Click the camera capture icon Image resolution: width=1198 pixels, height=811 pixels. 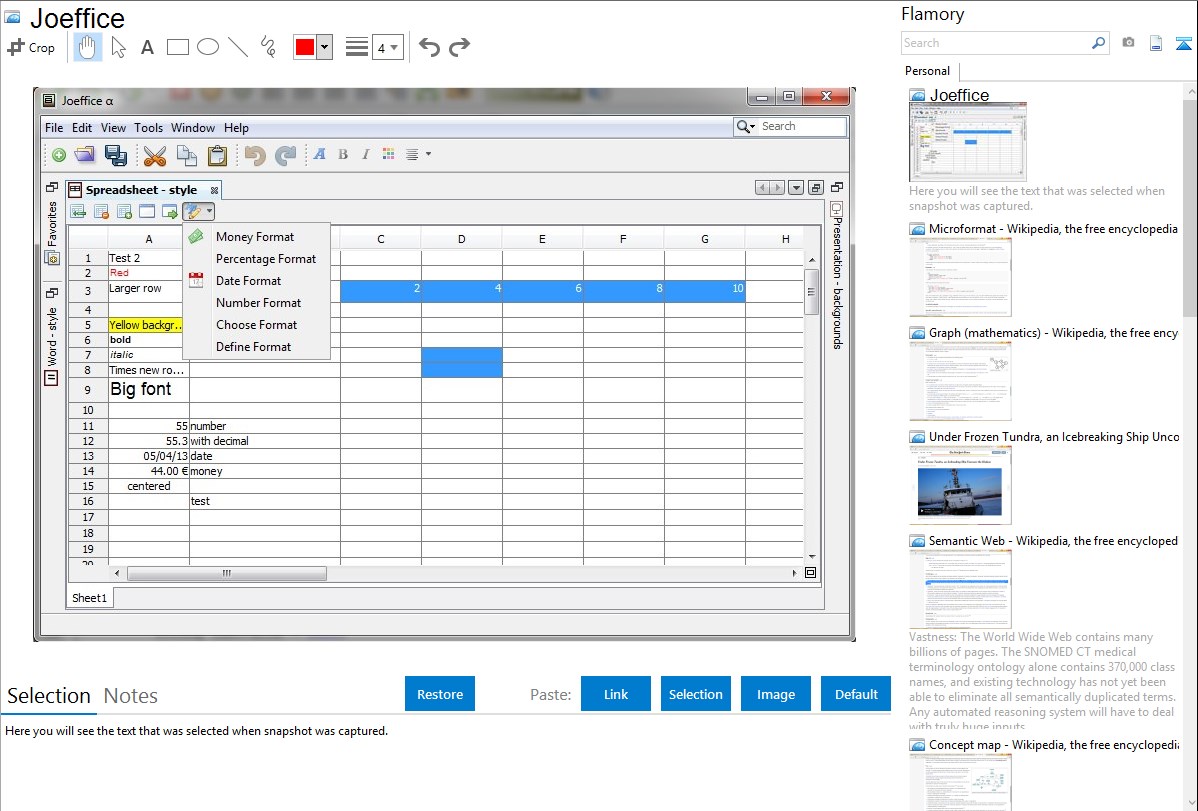click(x=1128, y=43)
